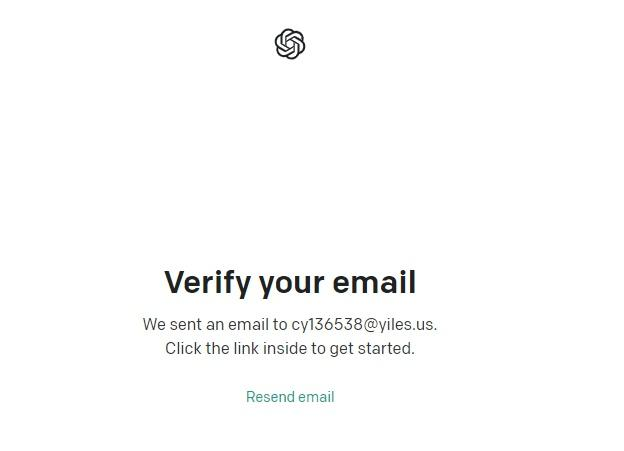Click the word 'inside' in instructions
The image size is (624, 451).
pos(285,348)
